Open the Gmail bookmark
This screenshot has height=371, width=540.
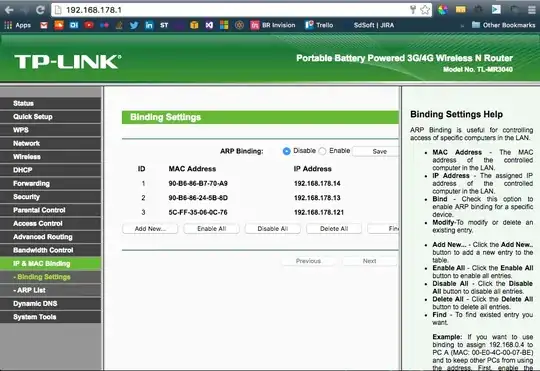tap(44, 25)
